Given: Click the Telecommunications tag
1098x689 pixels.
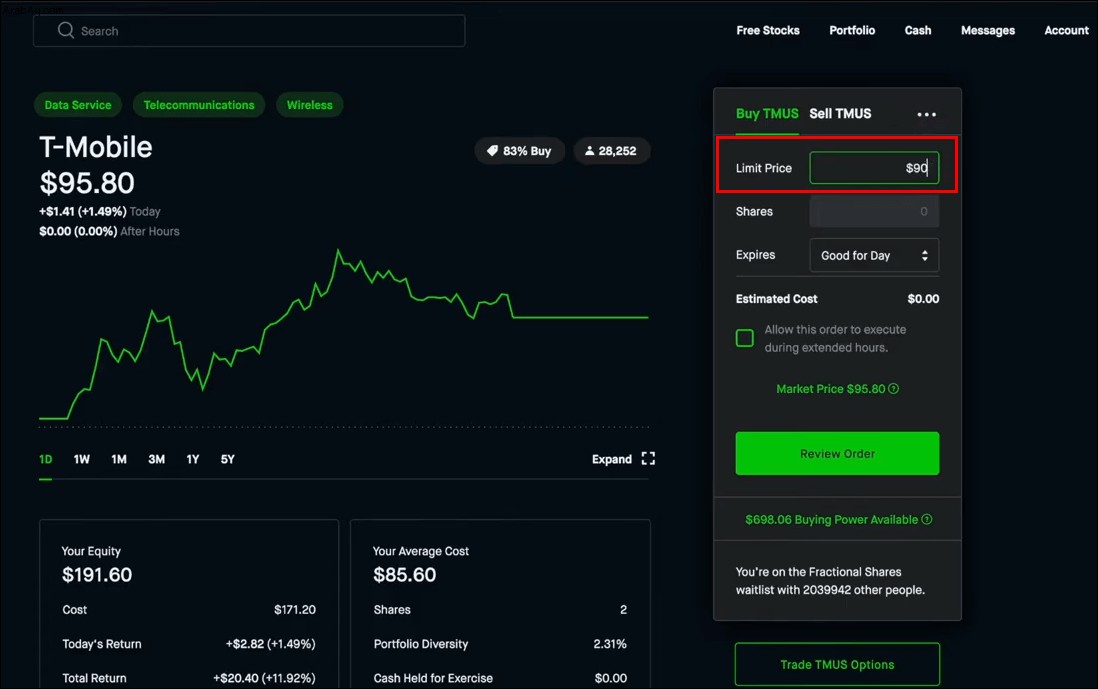Looking at the screenshot, I should [199, 105].
